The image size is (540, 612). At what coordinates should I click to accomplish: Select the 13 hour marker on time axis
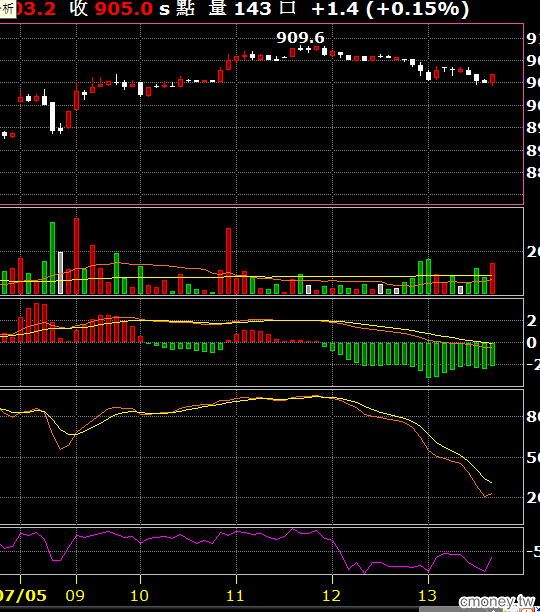427,596
